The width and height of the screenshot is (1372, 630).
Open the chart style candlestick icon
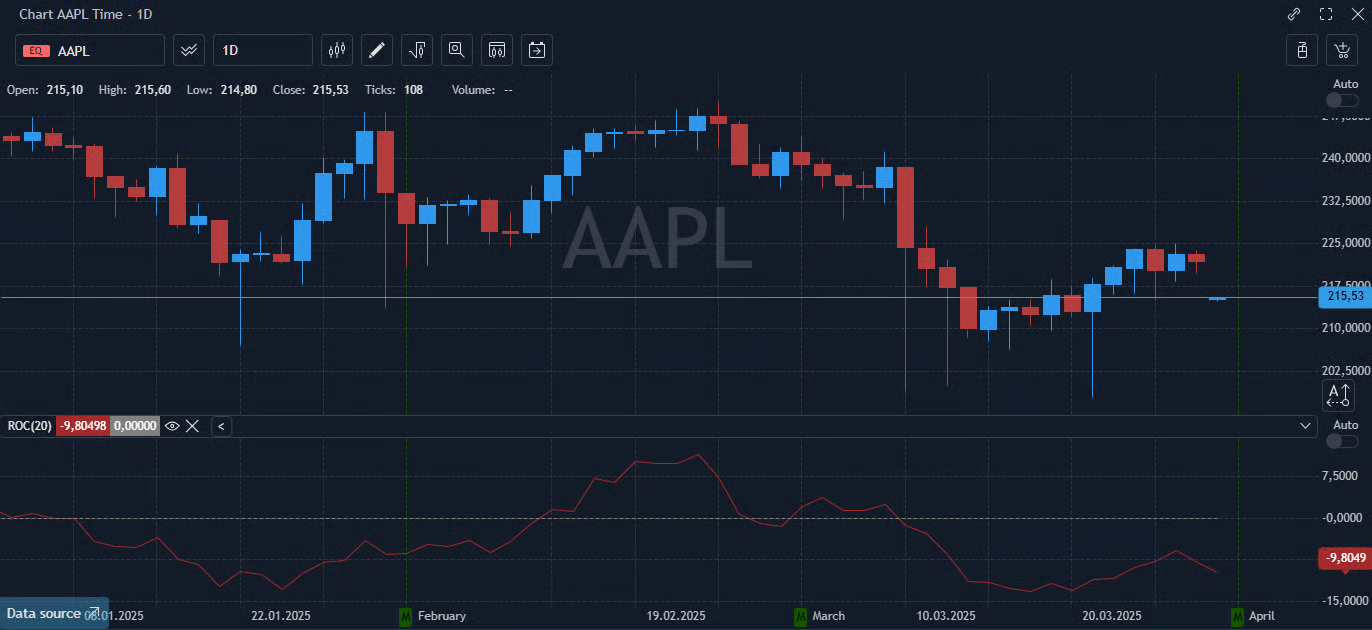[x=337, y=50]
